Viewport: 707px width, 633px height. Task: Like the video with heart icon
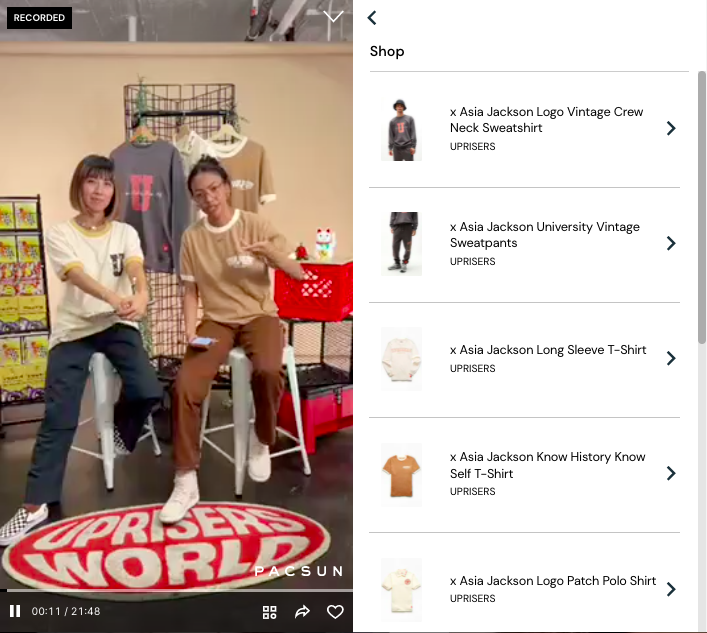point(335,612)
